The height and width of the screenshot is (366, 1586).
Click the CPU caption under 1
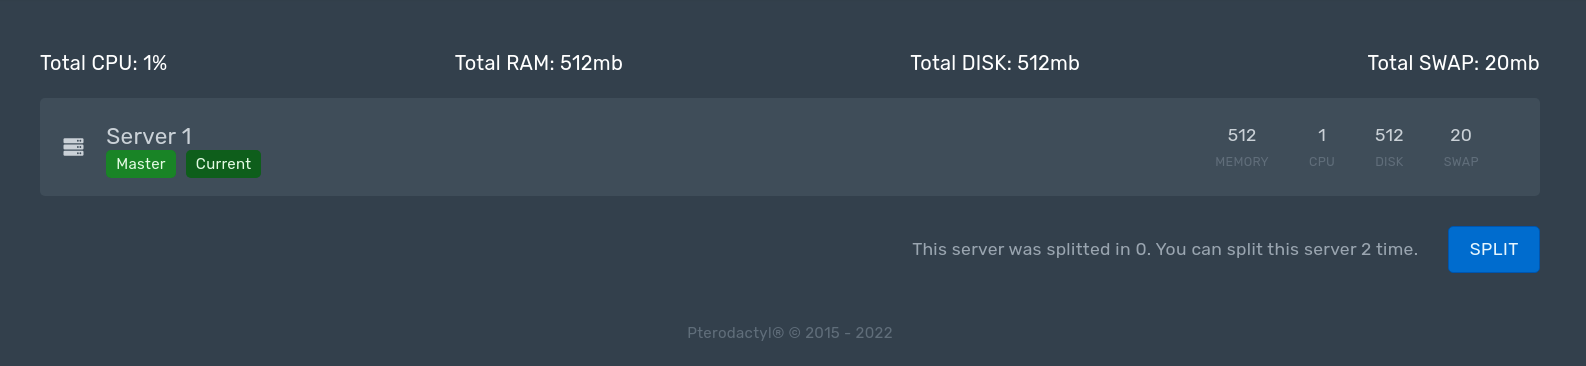point(1322,162)
